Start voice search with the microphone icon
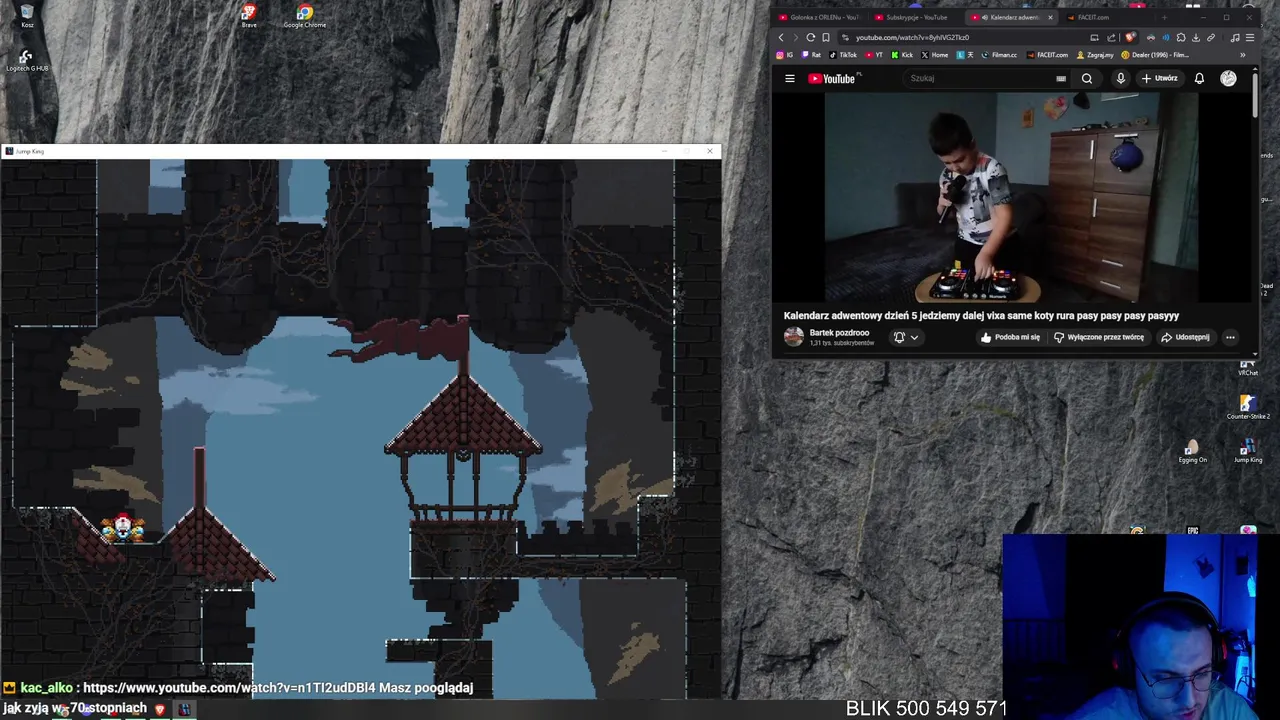 point(1121,79)
